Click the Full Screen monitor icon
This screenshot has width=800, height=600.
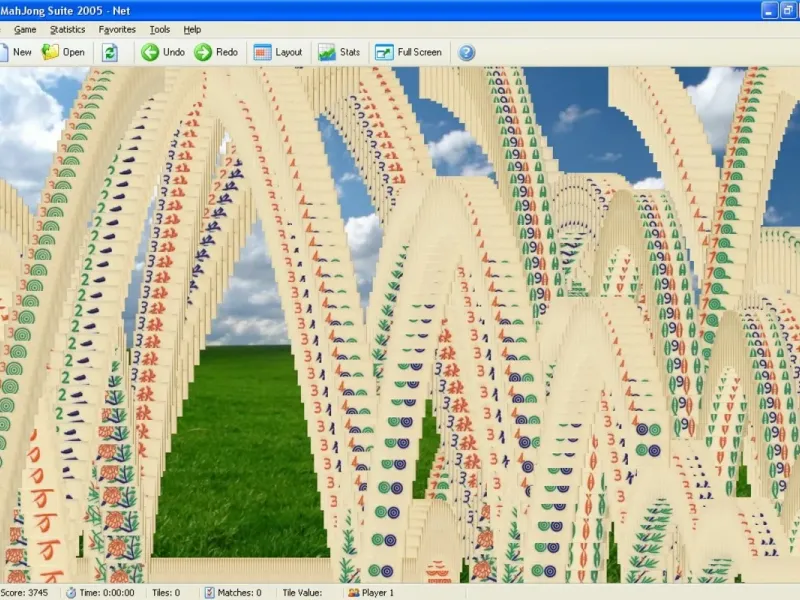tap(384, 52)
